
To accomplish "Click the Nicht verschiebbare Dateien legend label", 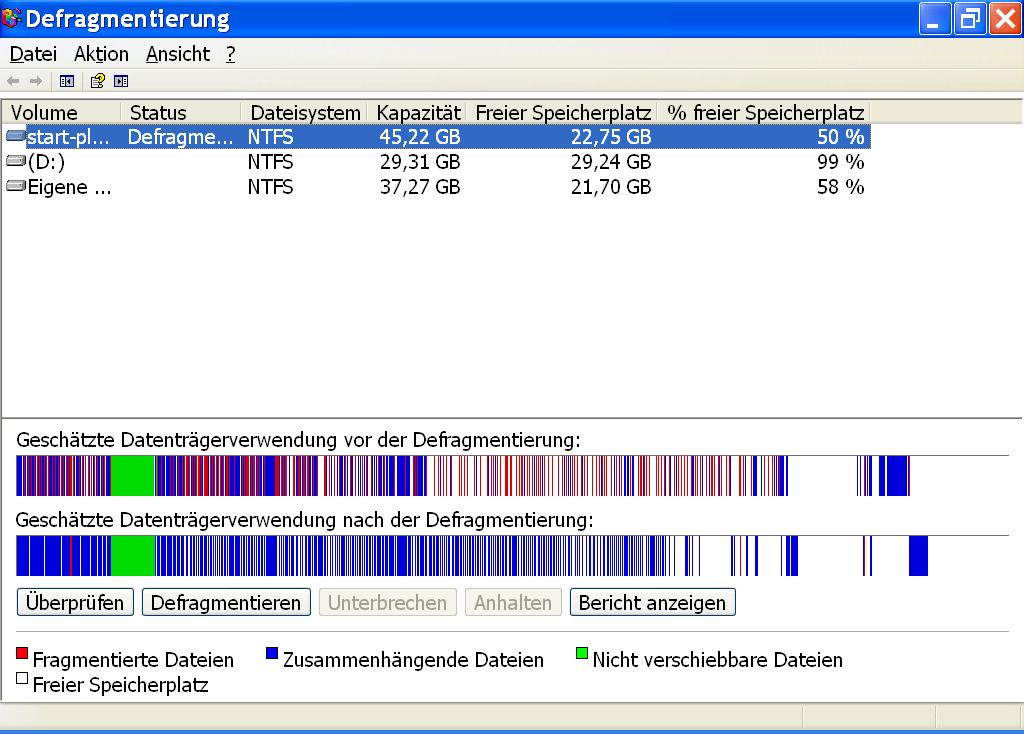I will coord(718,660).
